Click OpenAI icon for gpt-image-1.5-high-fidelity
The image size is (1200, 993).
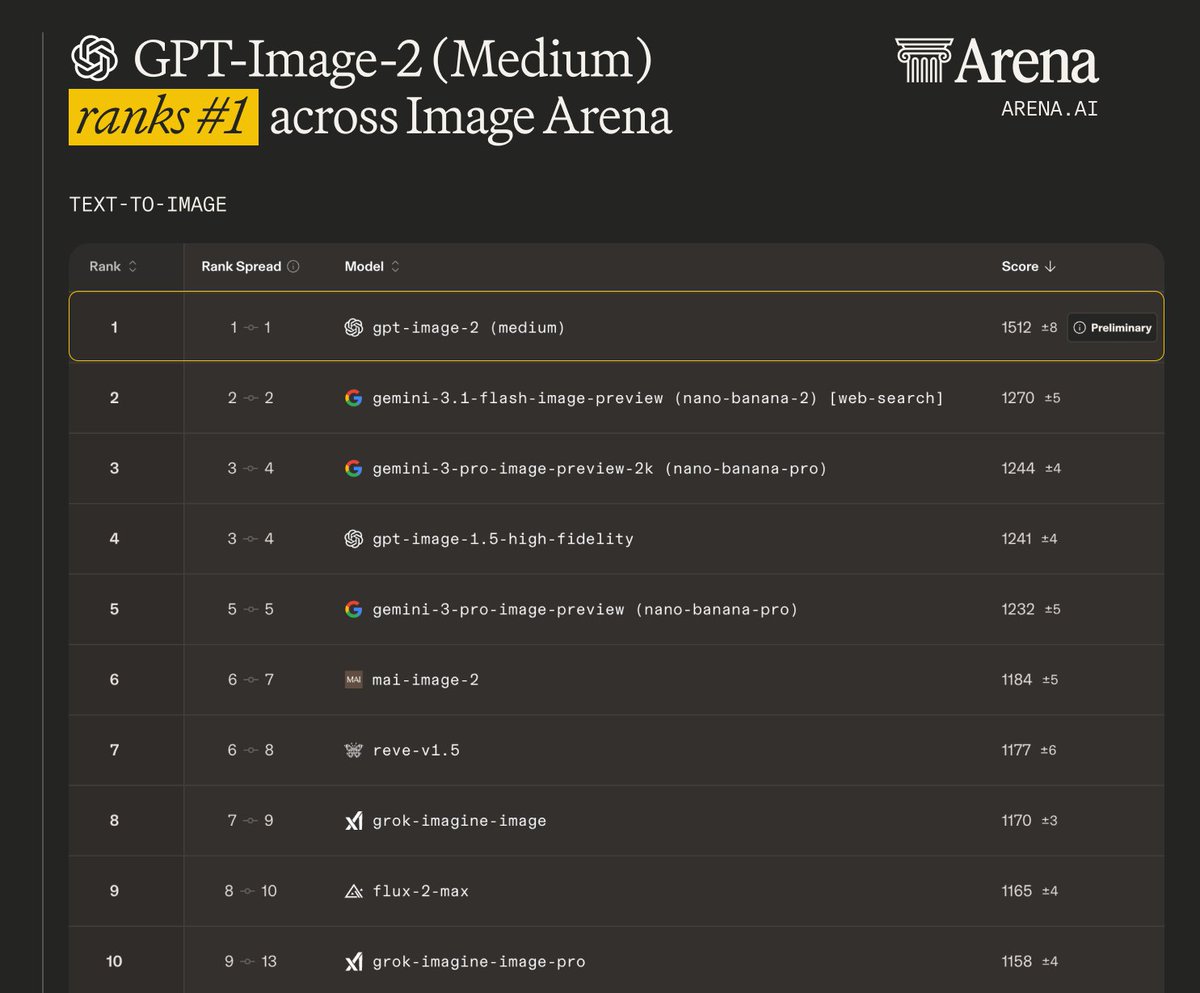353,539
